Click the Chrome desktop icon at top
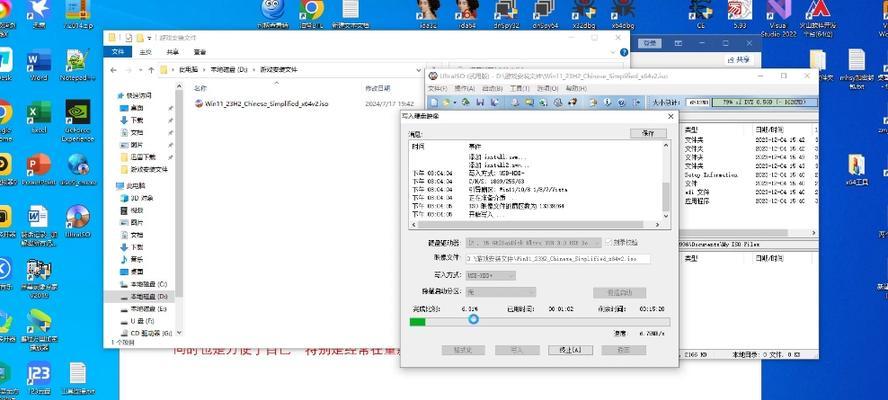 (x=311, y=14)
